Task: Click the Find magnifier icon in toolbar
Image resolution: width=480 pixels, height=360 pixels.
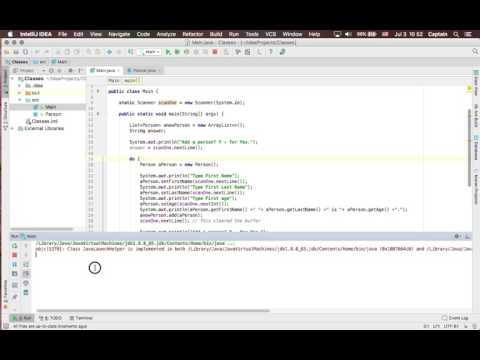Action: click(x=89, y=52)
